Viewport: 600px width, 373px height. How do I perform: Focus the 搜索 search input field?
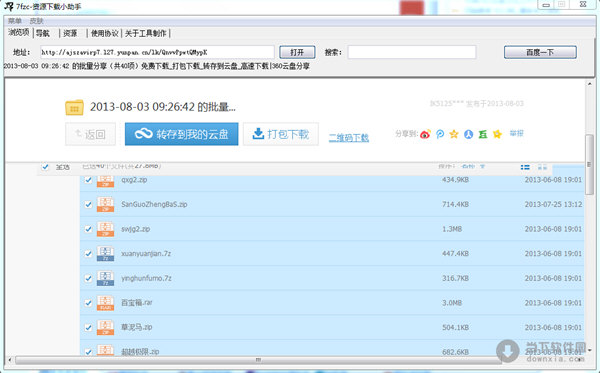(412, 52)
